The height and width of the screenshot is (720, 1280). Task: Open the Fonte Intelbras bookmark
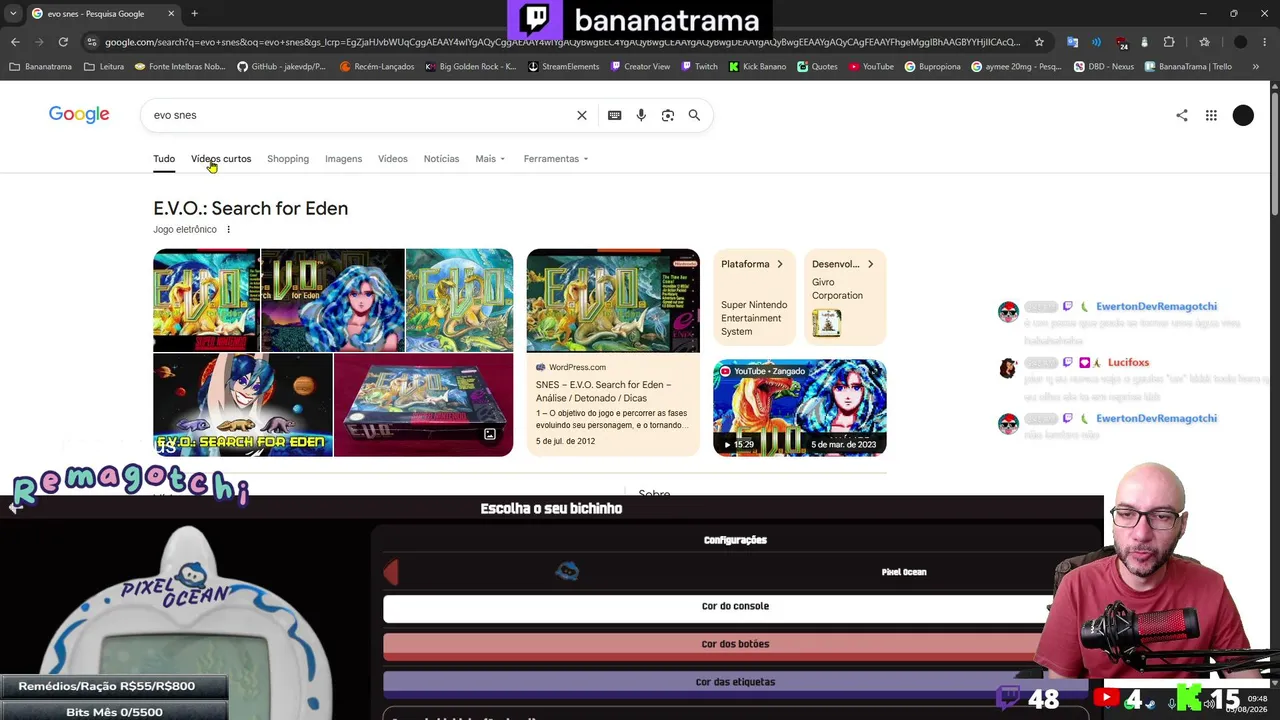(x=180, y=67)
